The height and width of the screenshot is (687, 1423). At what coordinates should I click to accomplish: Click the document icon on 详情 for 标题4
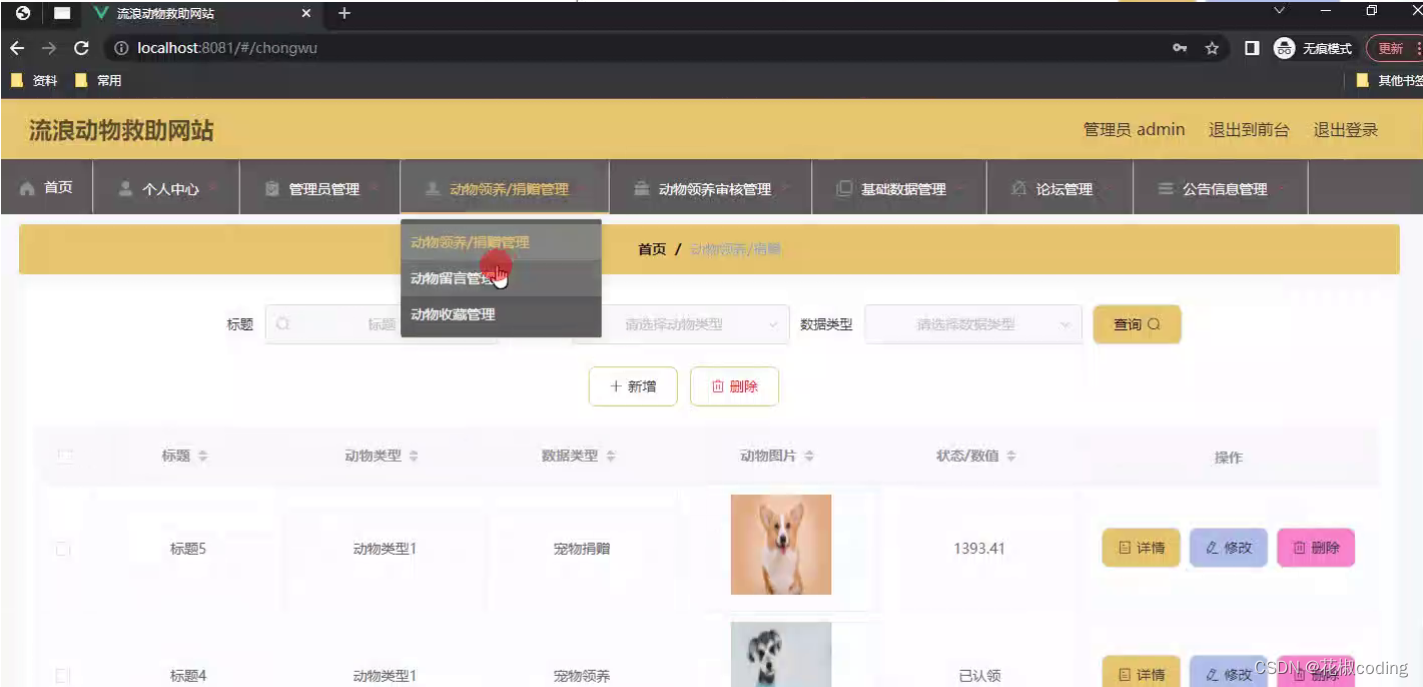1126,673
